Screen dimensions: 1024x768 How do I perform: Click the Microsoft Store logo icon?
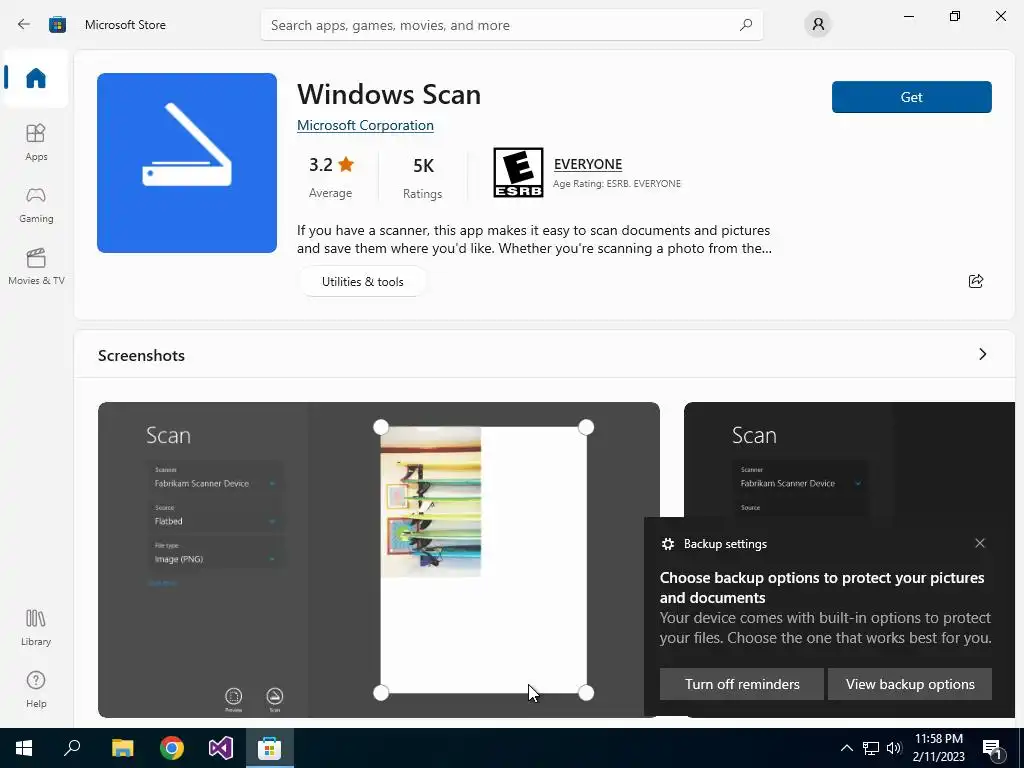pos(57,25)
